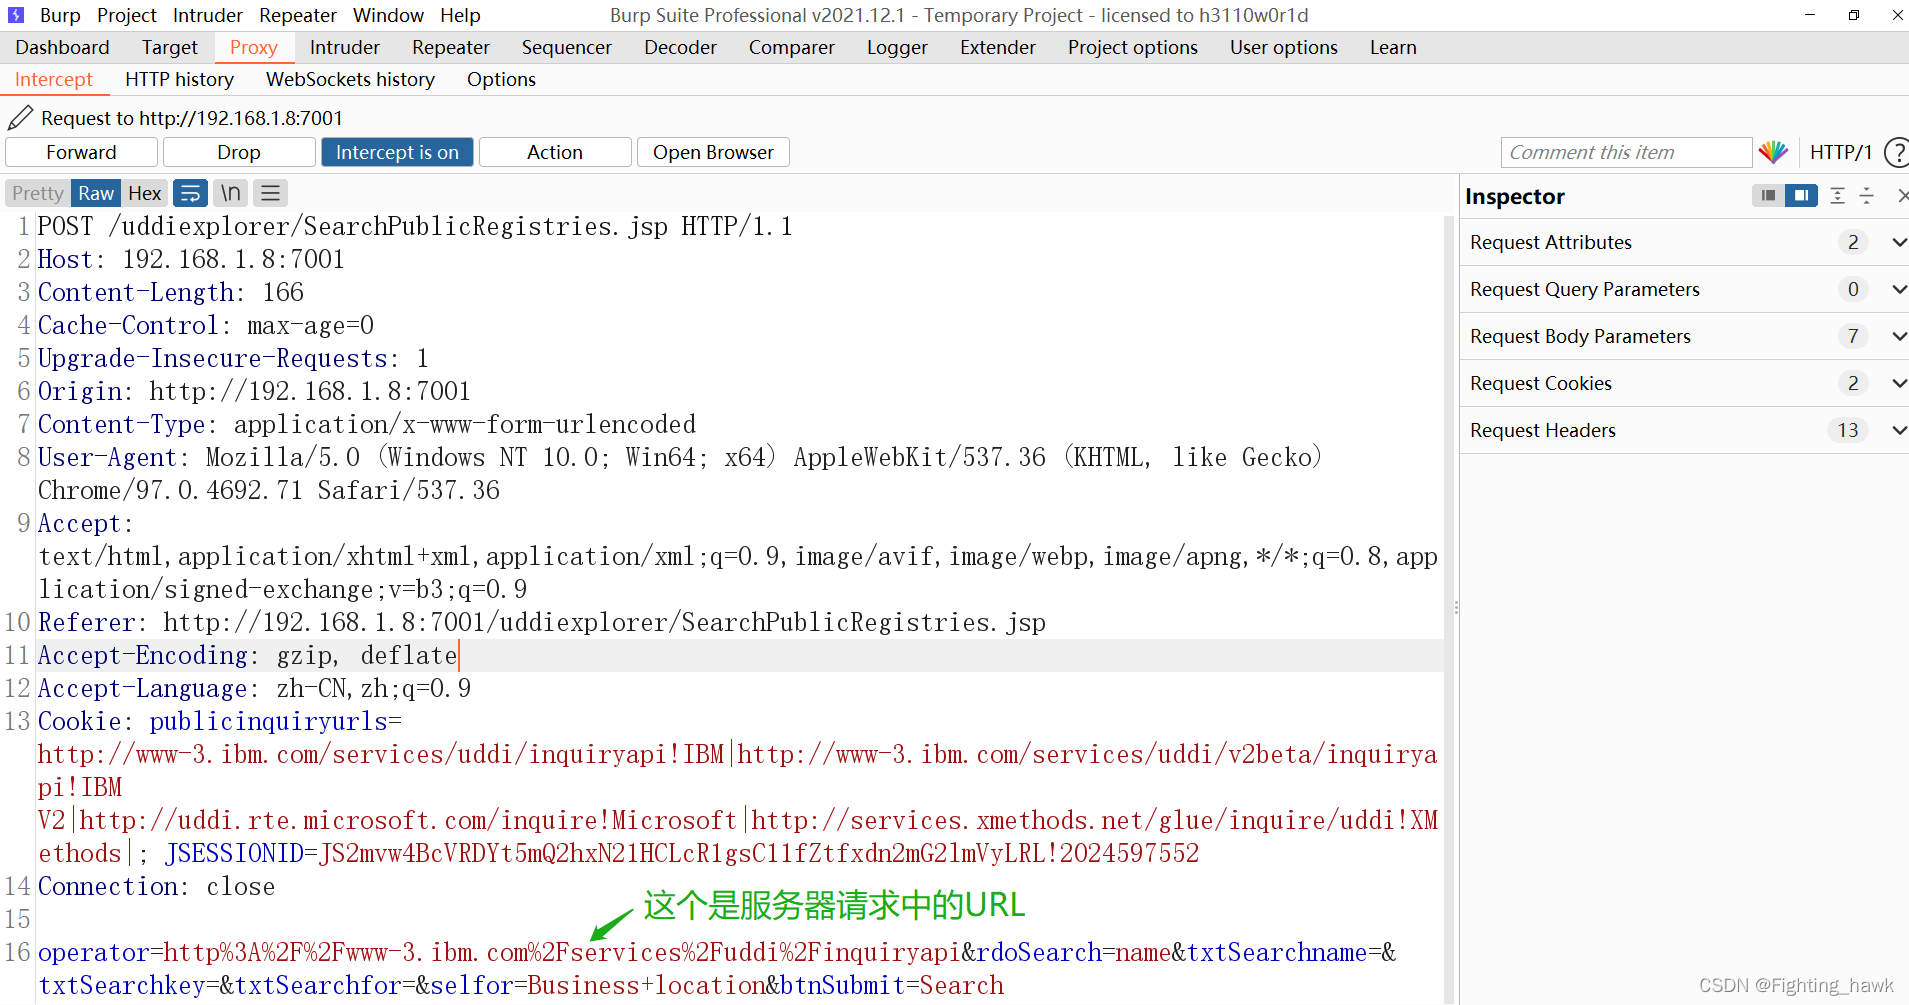Image resolution: width=1909 pixels, height=1005 pixels.
Task: Click the Burp Suite logo icon
Action: (16, 15)
